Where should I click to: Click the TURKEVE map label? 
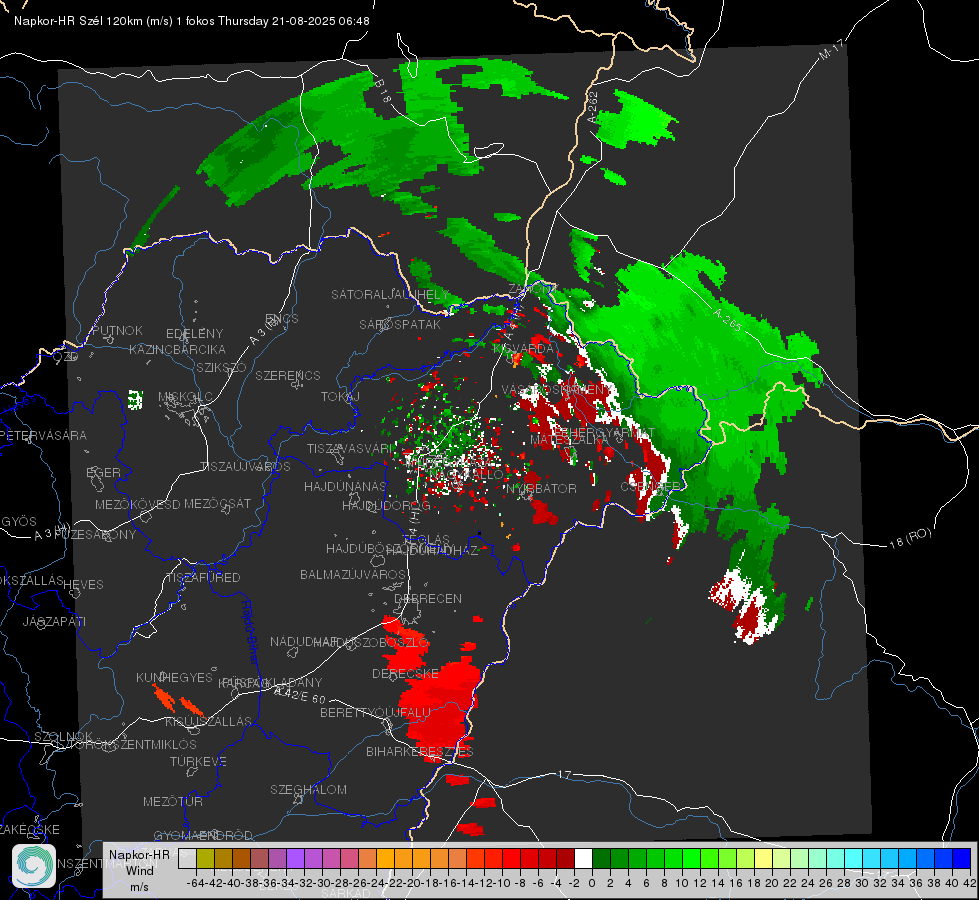(x=199, y=761)
